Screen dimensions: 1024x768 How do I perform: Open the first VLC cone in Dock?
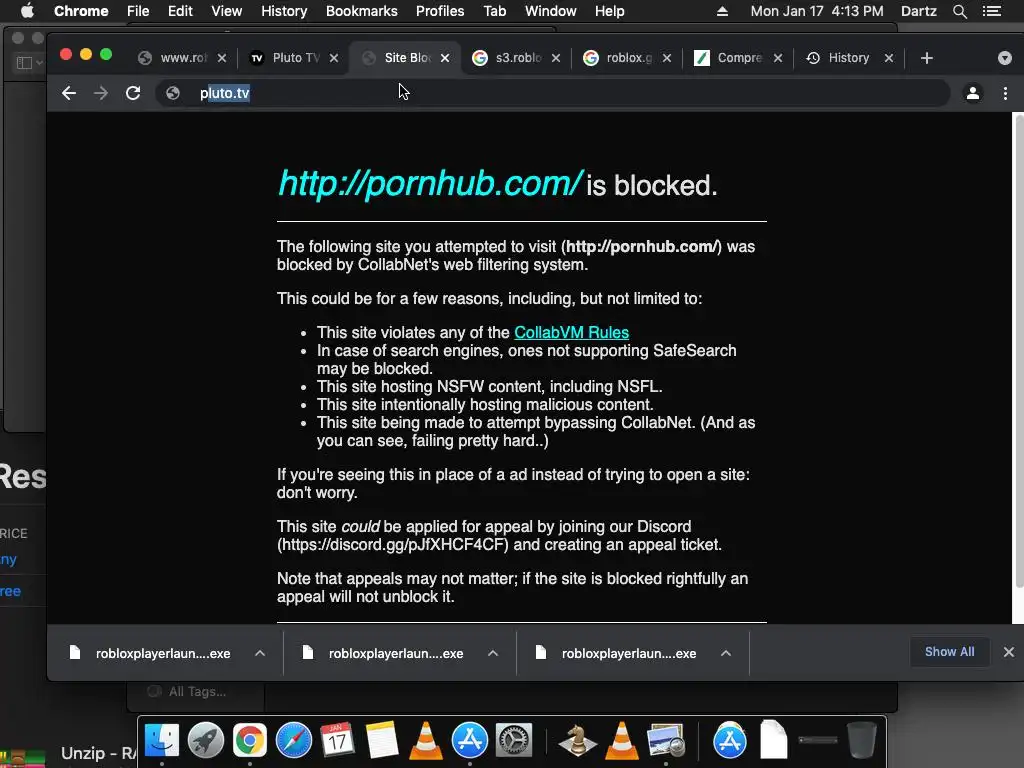[425, 741]
